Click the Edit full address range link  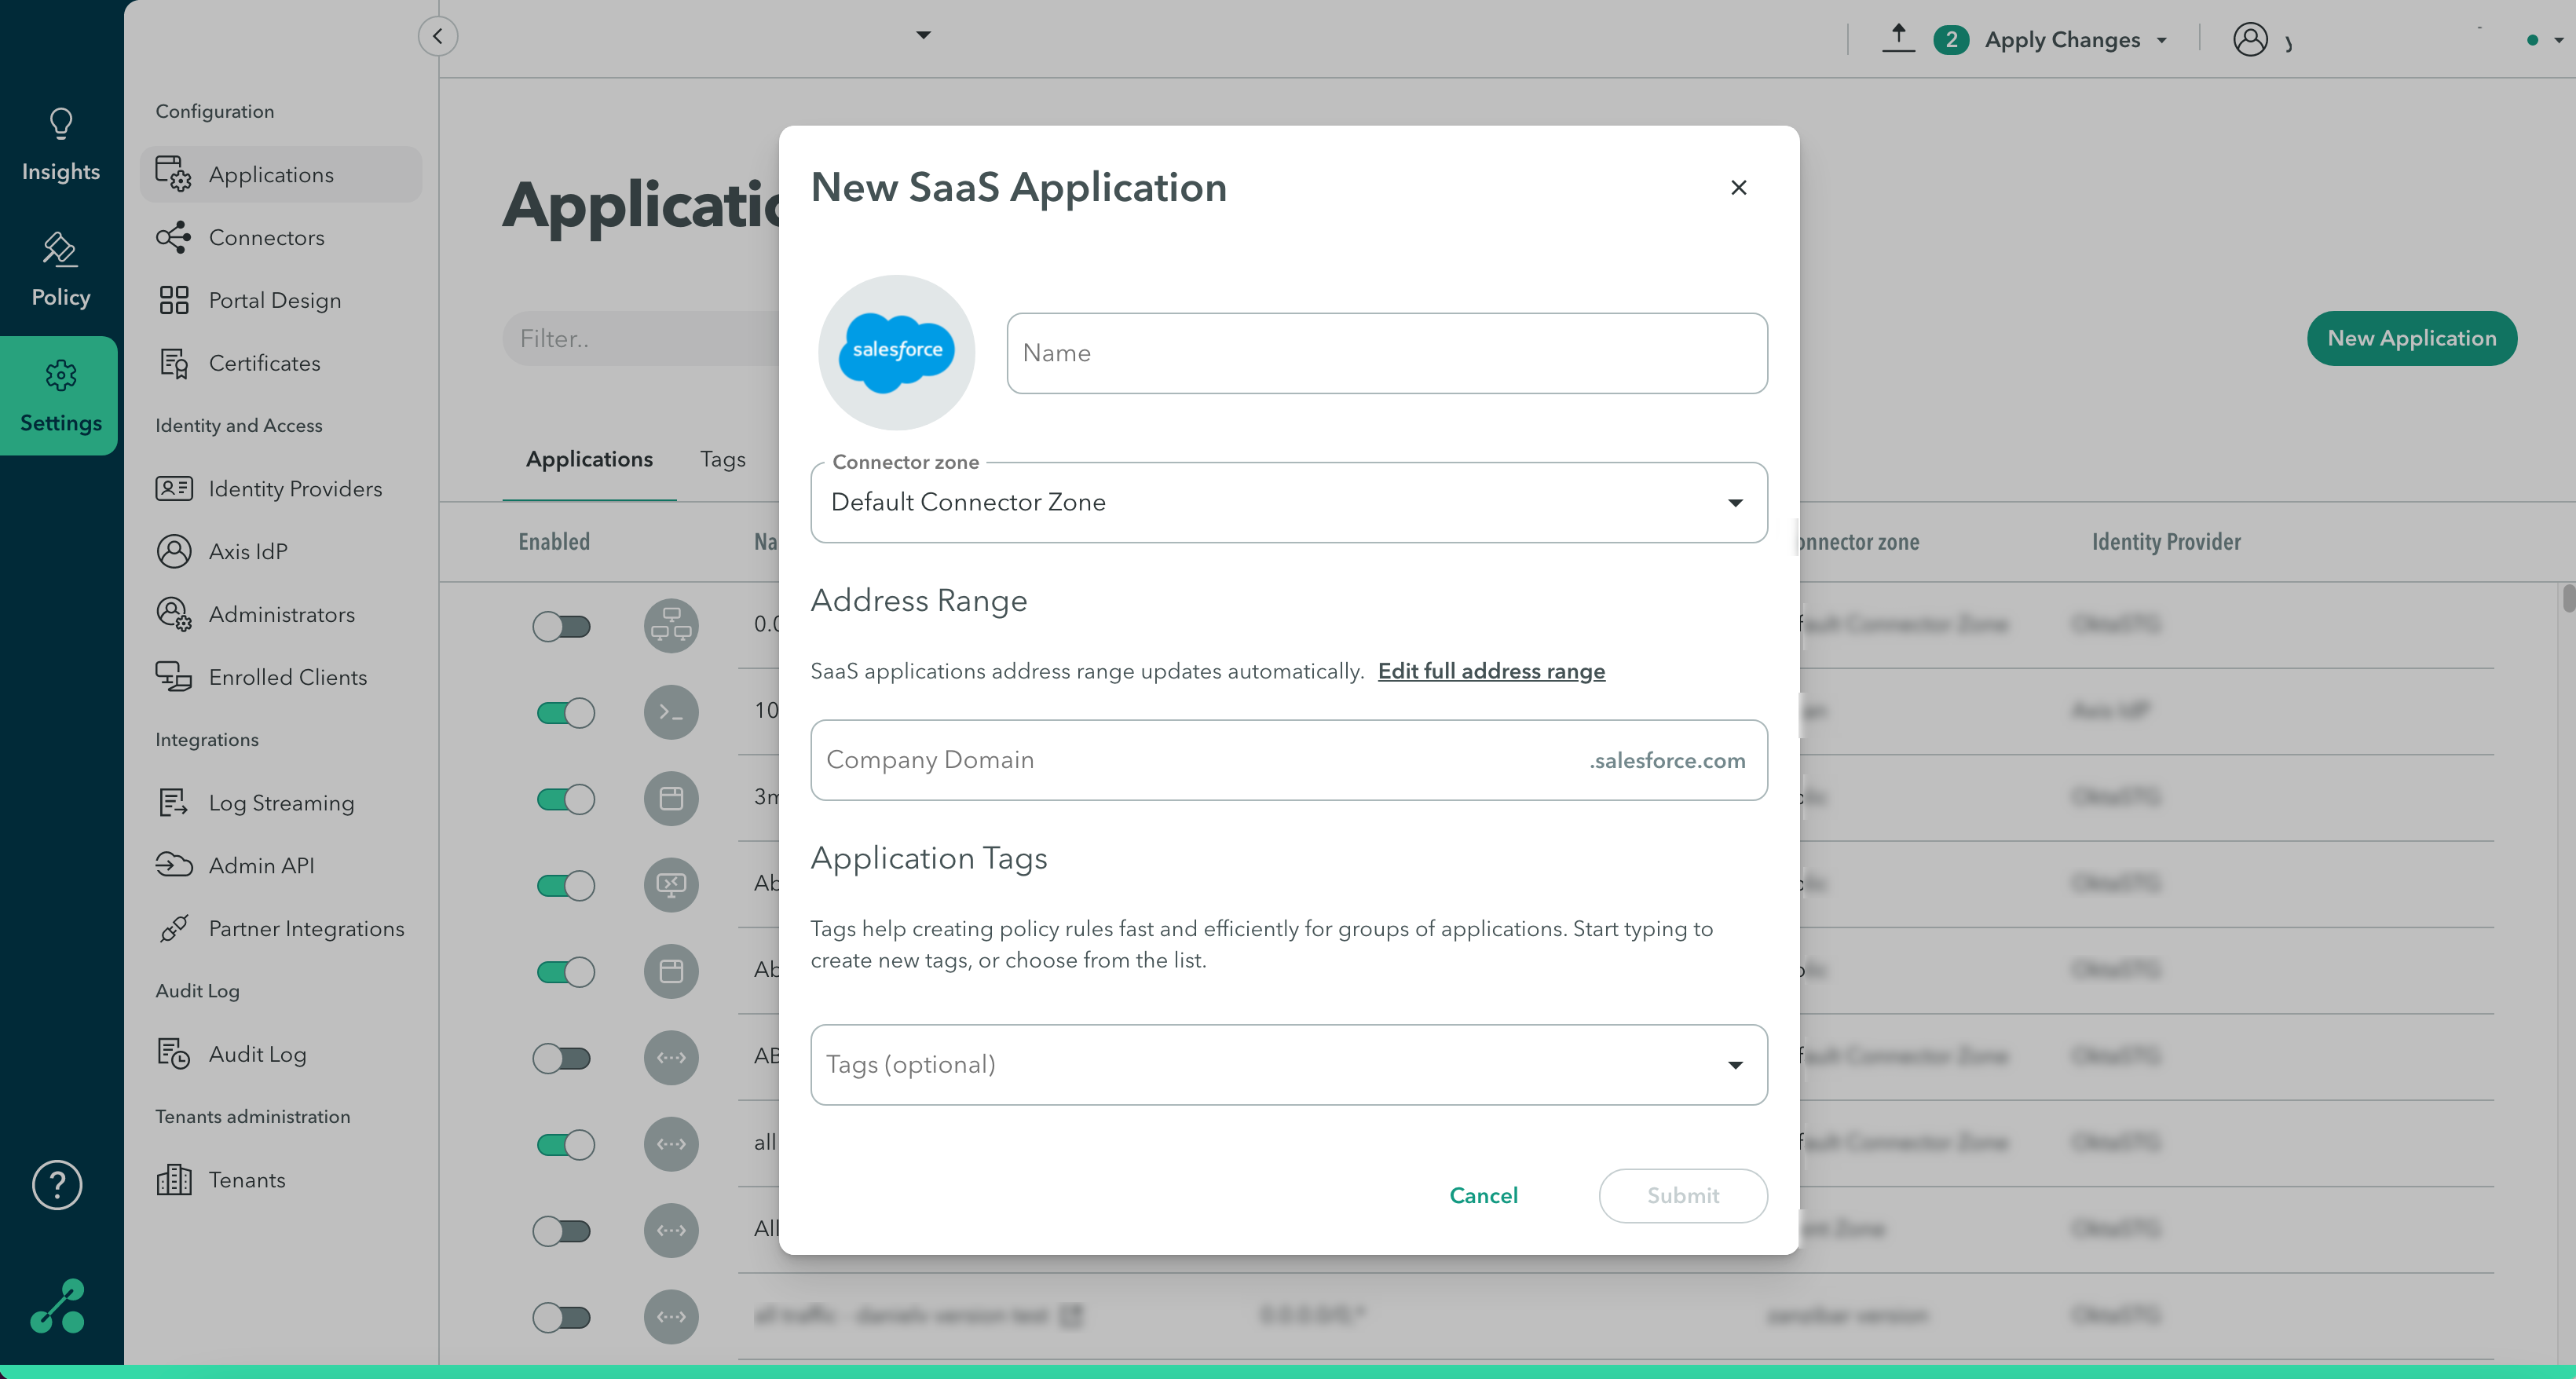pyautogui.click(x=1491, y=671)
